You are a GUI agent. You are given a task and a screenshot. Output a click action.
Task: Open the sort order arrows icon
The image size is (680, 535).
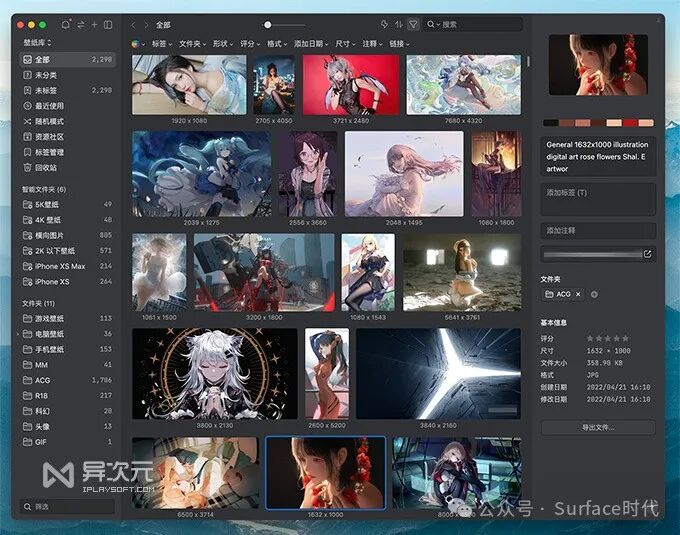pyautogui.click(x=399, y=24)
